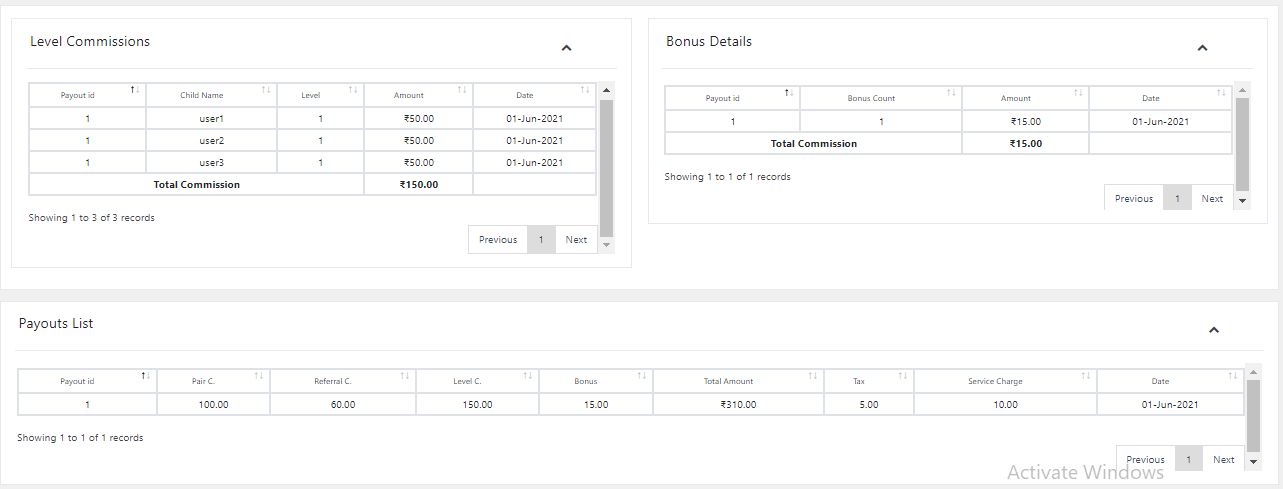Sort Bonus Details by Bonus Count
This screenshot has height=489, width=1283.
click(880, 98)
